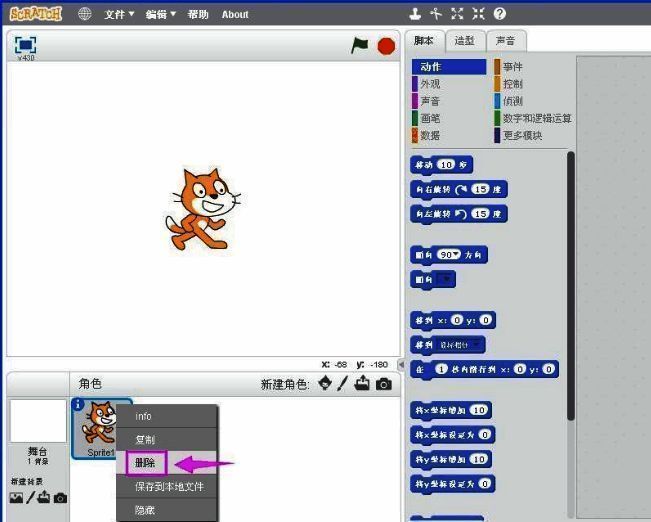The width and height of the screenshot is (651, 522).
Task: Select the stamp duplicate tool in top toolbar
Action: point(415,14)
